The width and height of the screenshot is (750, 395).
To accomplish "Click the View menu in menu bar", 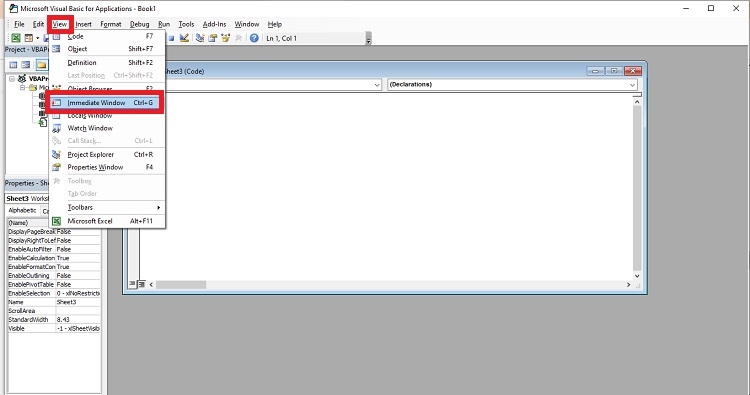I will (x=60, y=24).
